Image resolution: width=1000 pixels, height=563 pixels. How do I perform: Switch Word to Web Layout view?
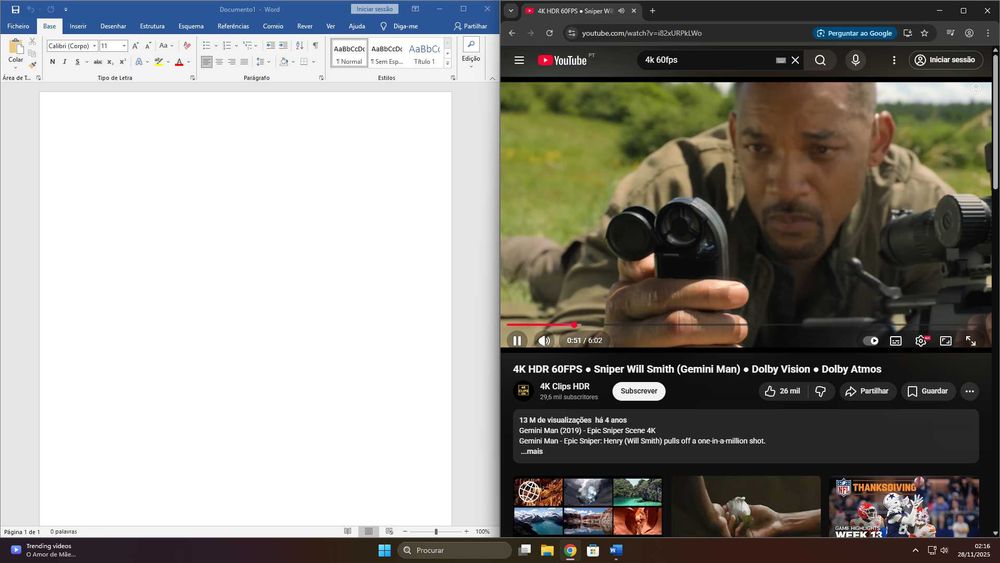pos(389,531)
